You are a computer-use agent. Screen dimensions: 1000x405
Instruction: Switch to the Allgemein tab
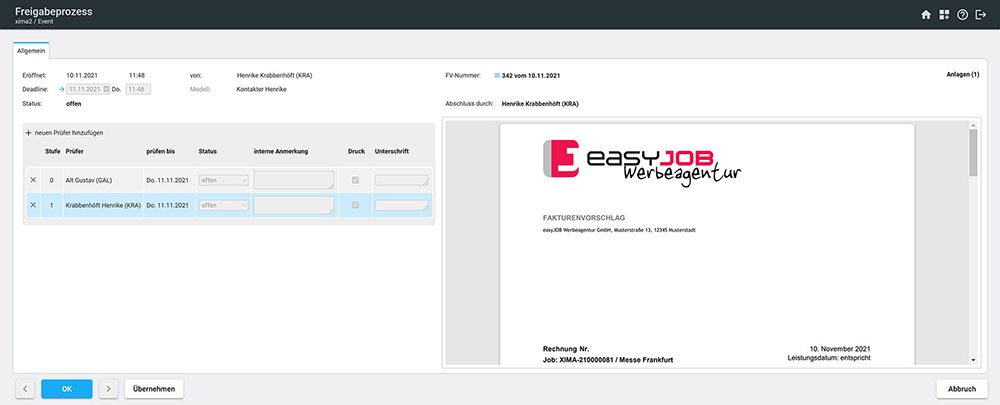(x=31, y=50)
